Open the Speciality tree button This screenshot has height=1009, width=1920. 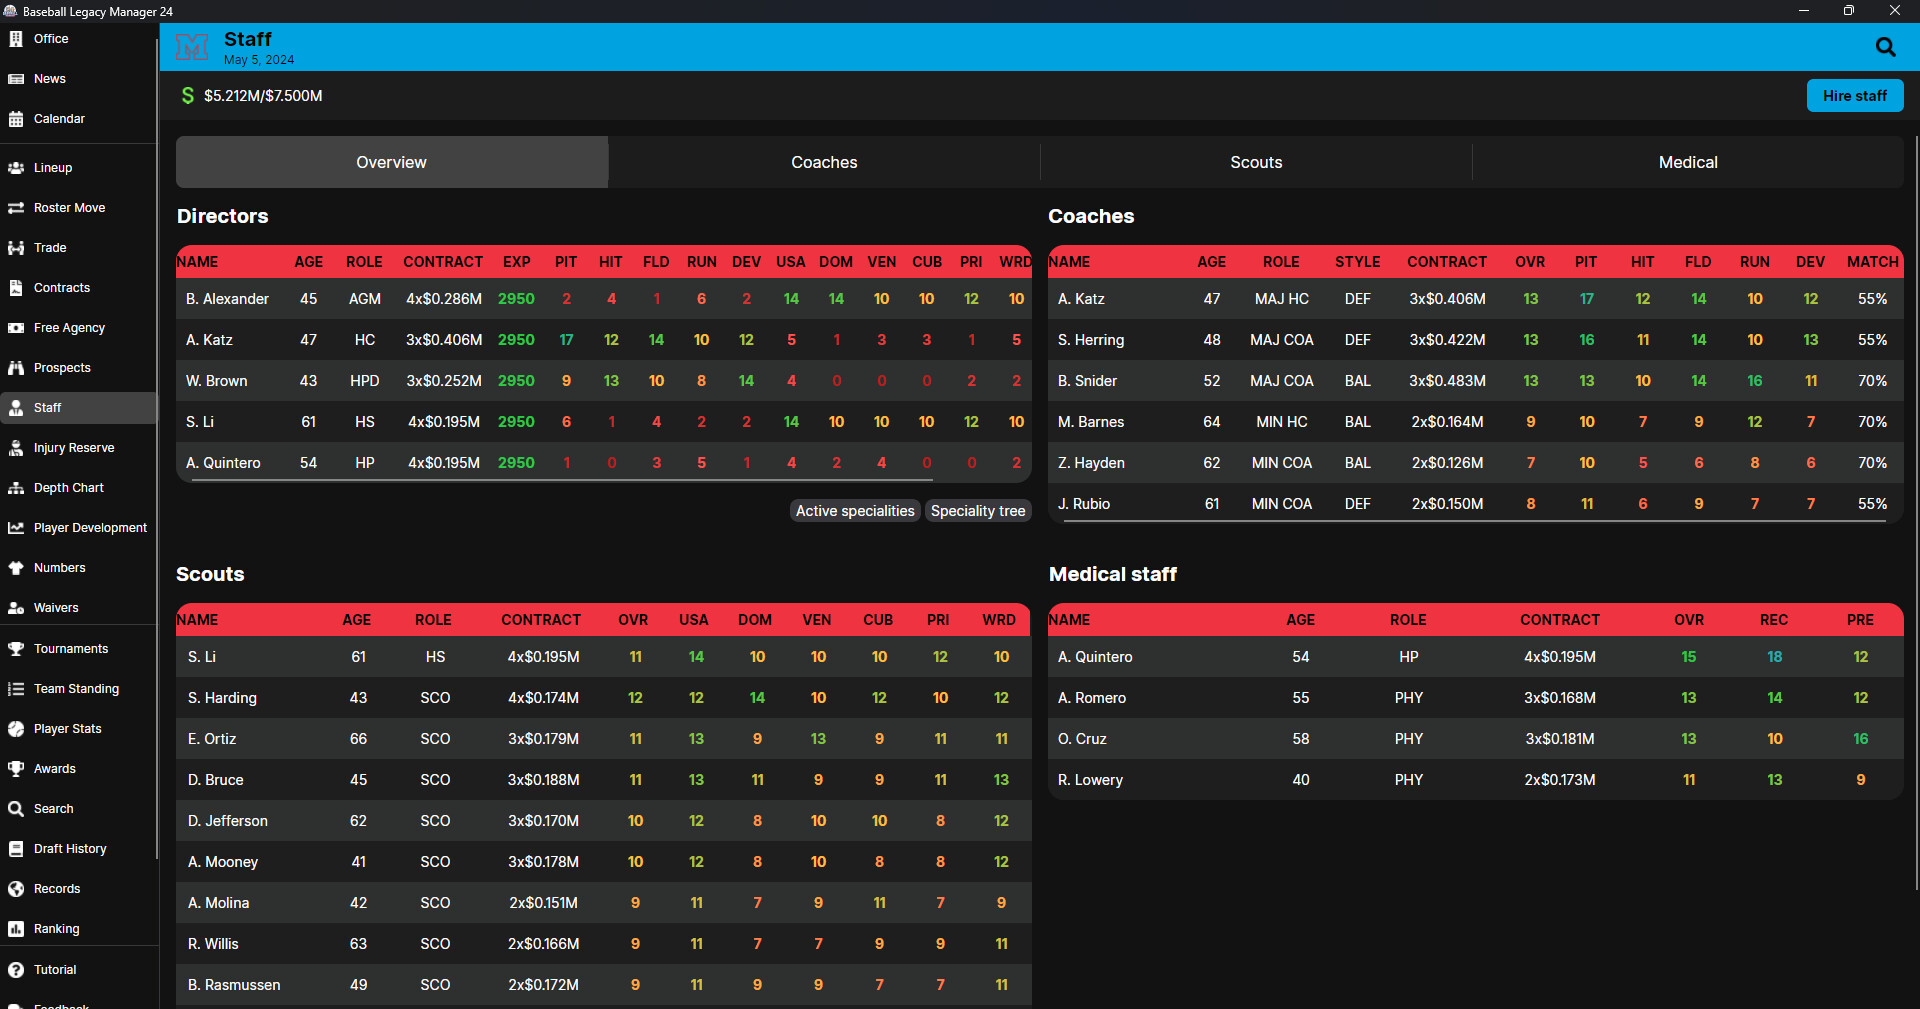point(978,511)
